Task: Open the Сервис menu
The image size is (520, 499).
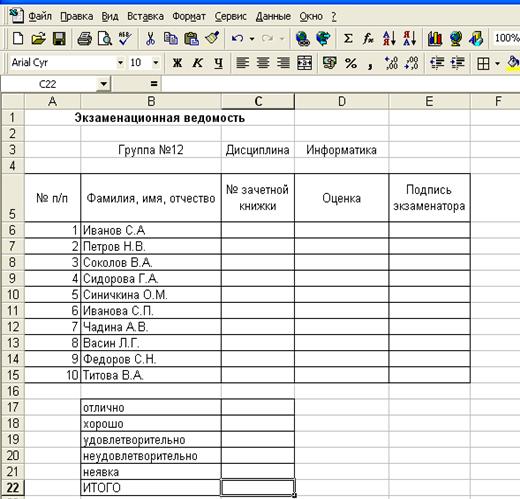Action: coord(231,16)
